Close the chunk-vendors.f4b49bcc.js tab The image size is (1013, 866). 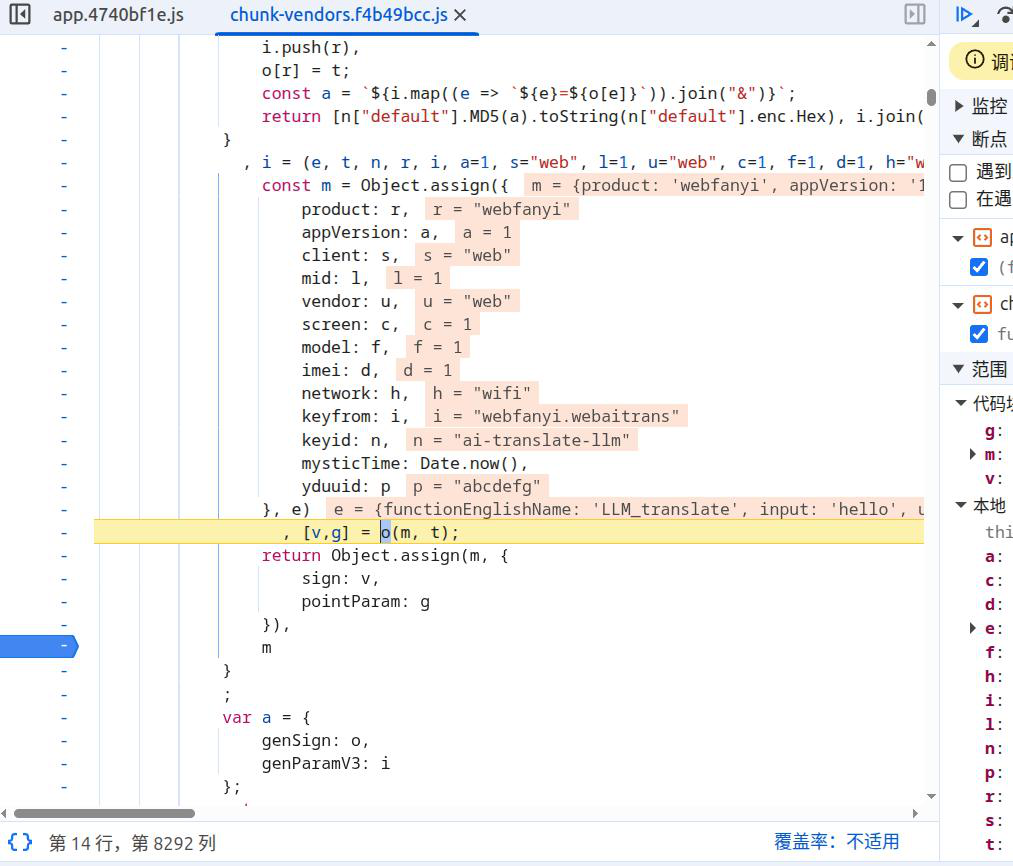pyautogui.click(x=460, y=15)
